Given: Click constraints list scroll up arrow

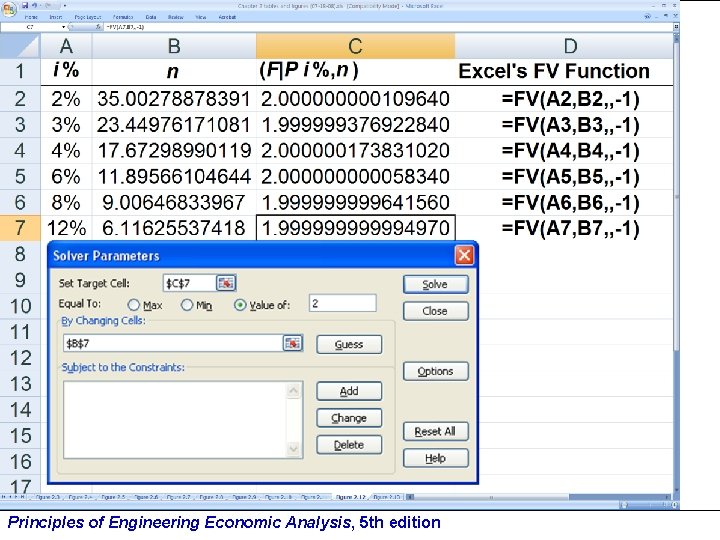Looking at the screenshot, I should click(293, 391).
